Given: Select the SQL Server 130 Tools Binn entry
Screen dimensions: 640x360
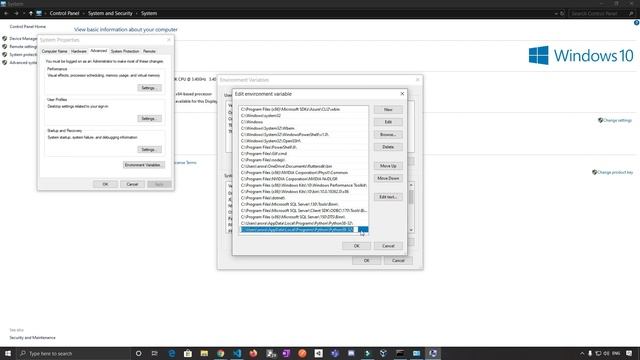Looking at the screenshot, I should (x=304, y=204).
